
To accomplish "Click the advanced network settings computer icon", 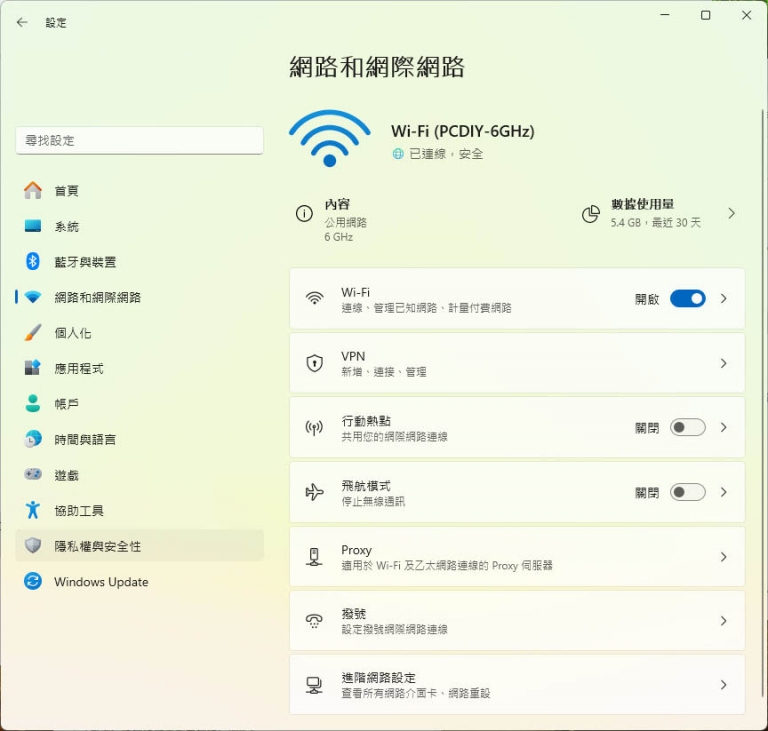I will pos(314,685).
